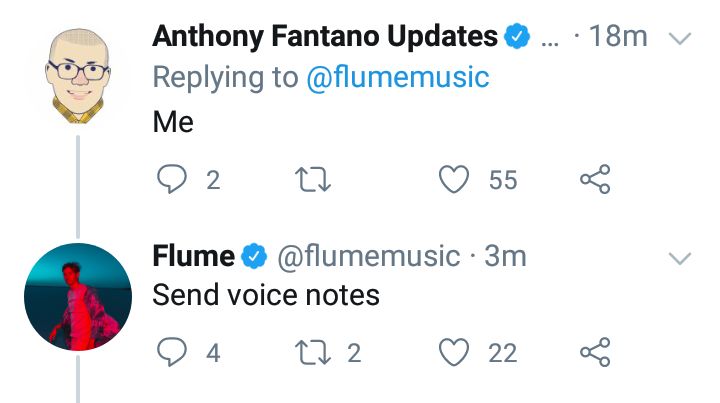
Task: Open the chevron menu on Anthony Fantano's tweet
Action: pos(679,38)
